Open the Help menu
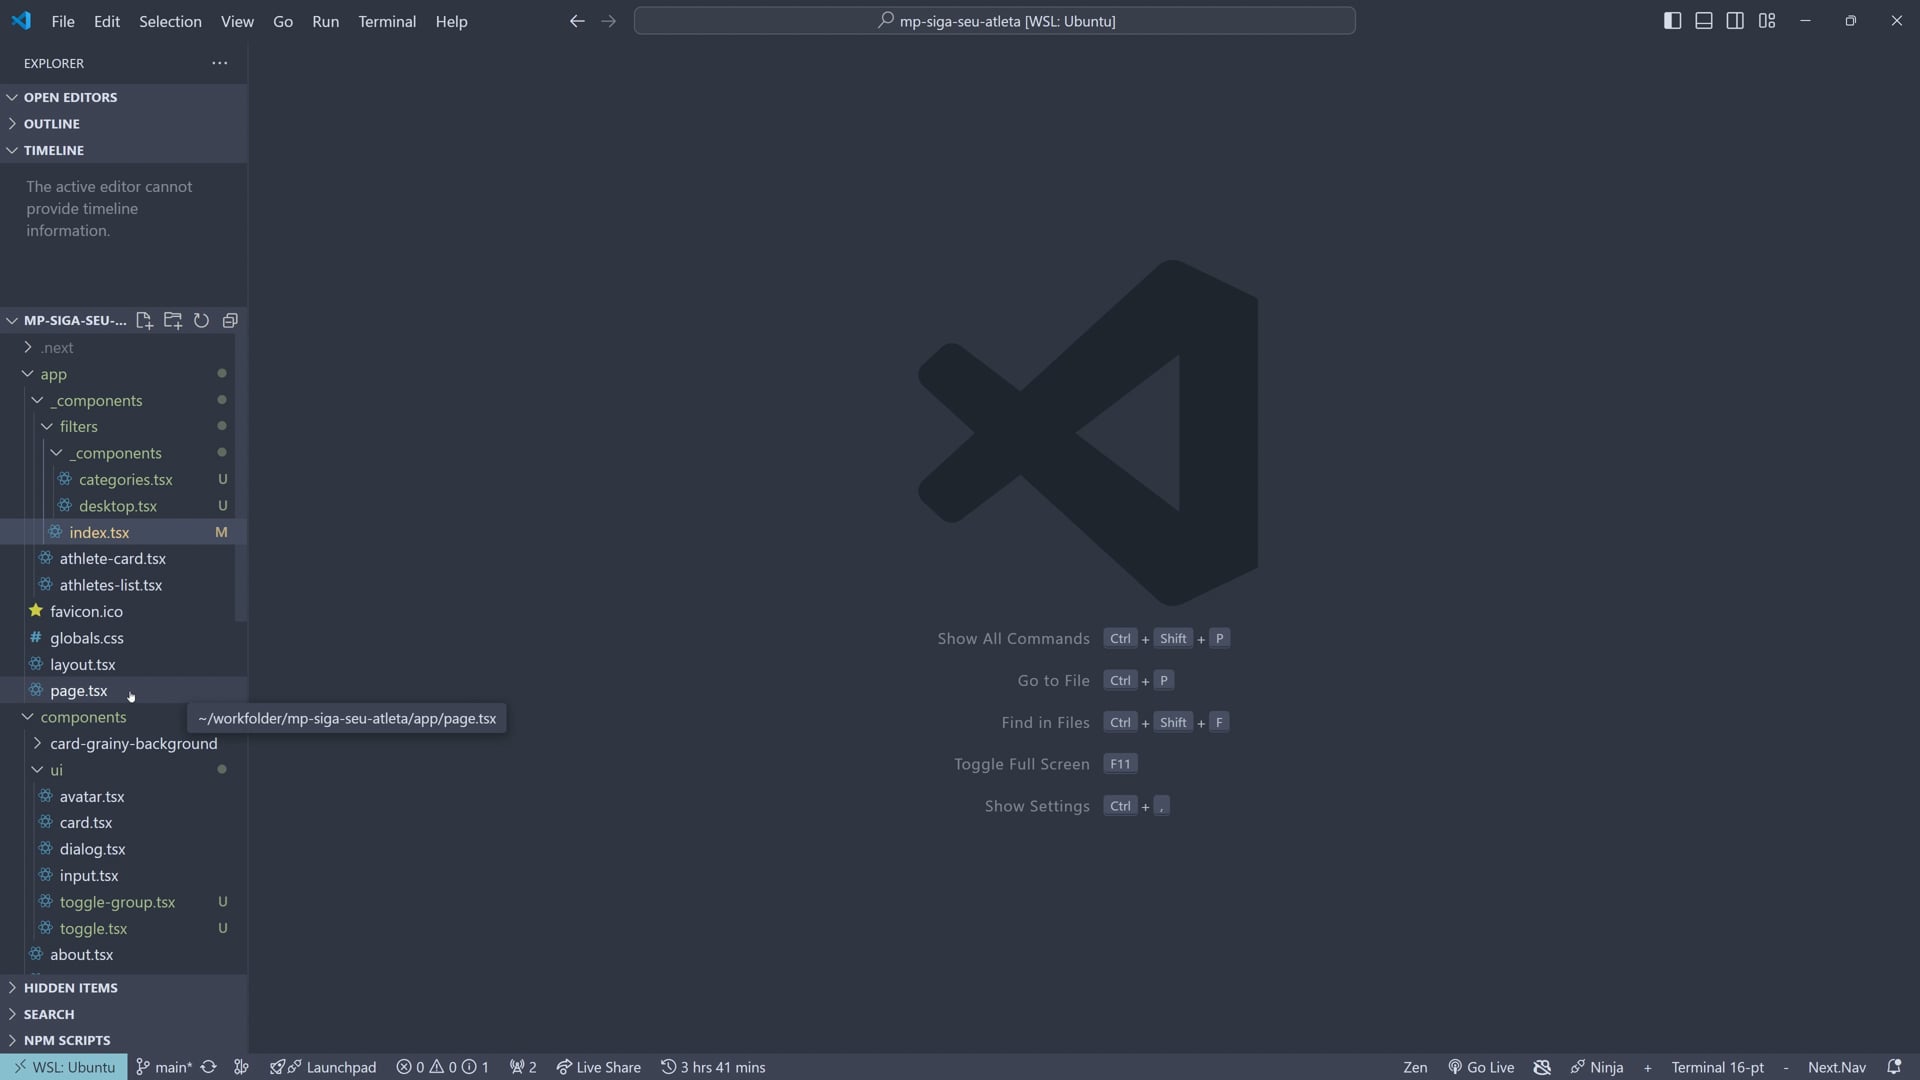Image resolution: width=1920 pixels, height=1080 pixels. [451, 21]
